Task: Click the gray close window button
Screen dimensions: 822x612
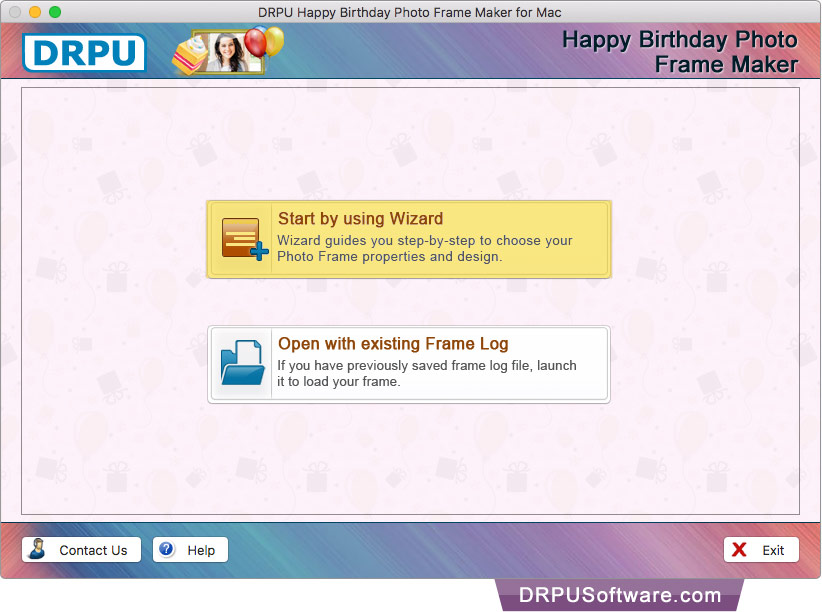Action: [x=15, y=12]
